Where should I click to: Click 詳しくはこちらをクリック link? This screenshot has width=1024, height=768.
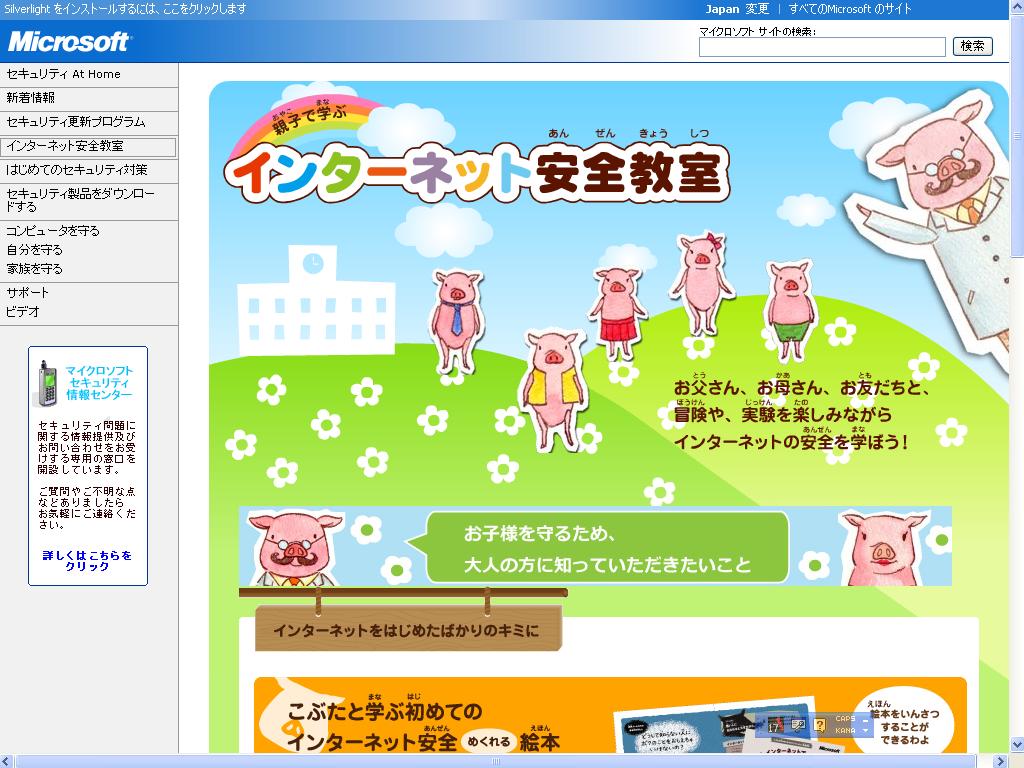[x=87, y=560]
